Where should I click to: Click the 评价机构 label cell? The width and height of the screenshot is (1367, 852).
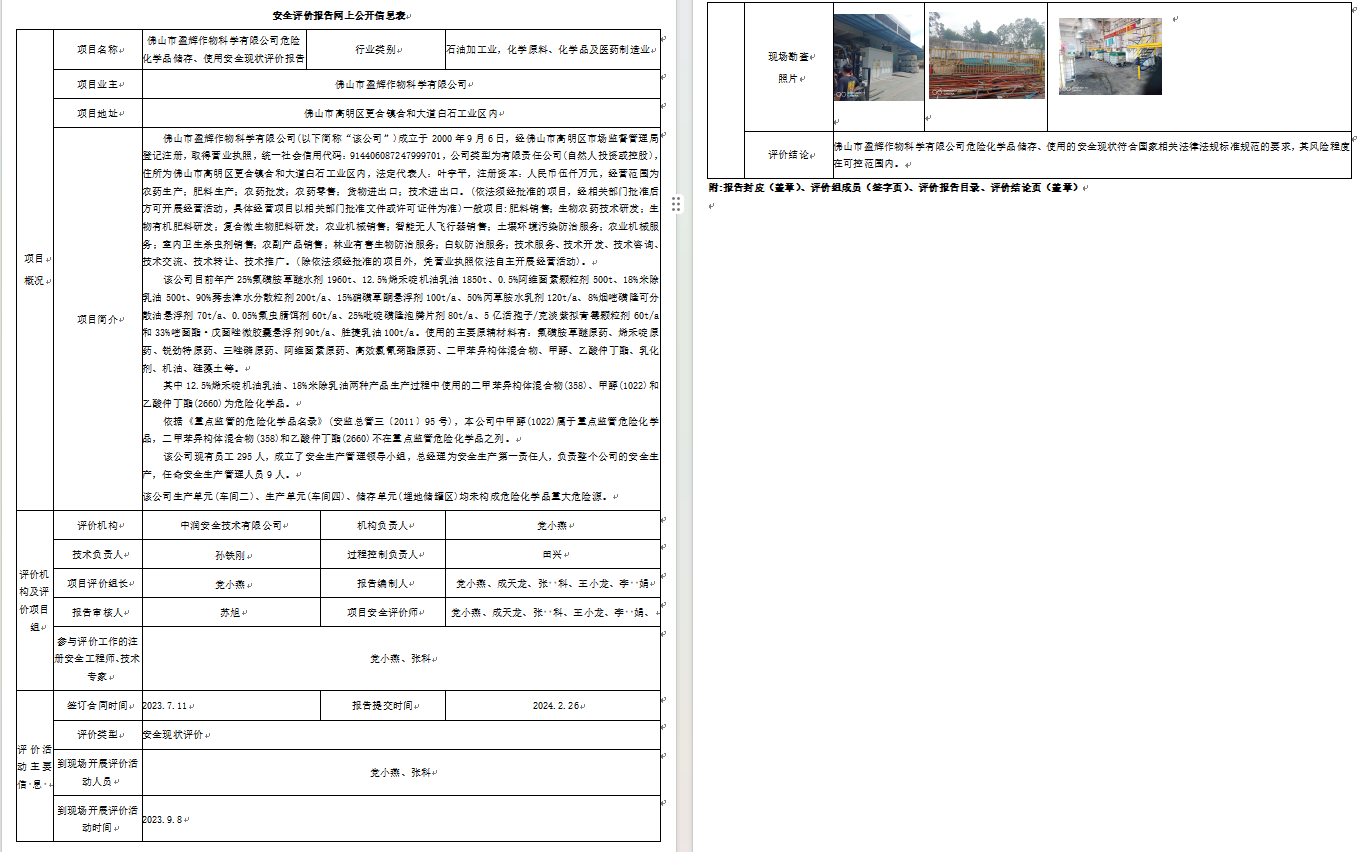pos(96,525)
